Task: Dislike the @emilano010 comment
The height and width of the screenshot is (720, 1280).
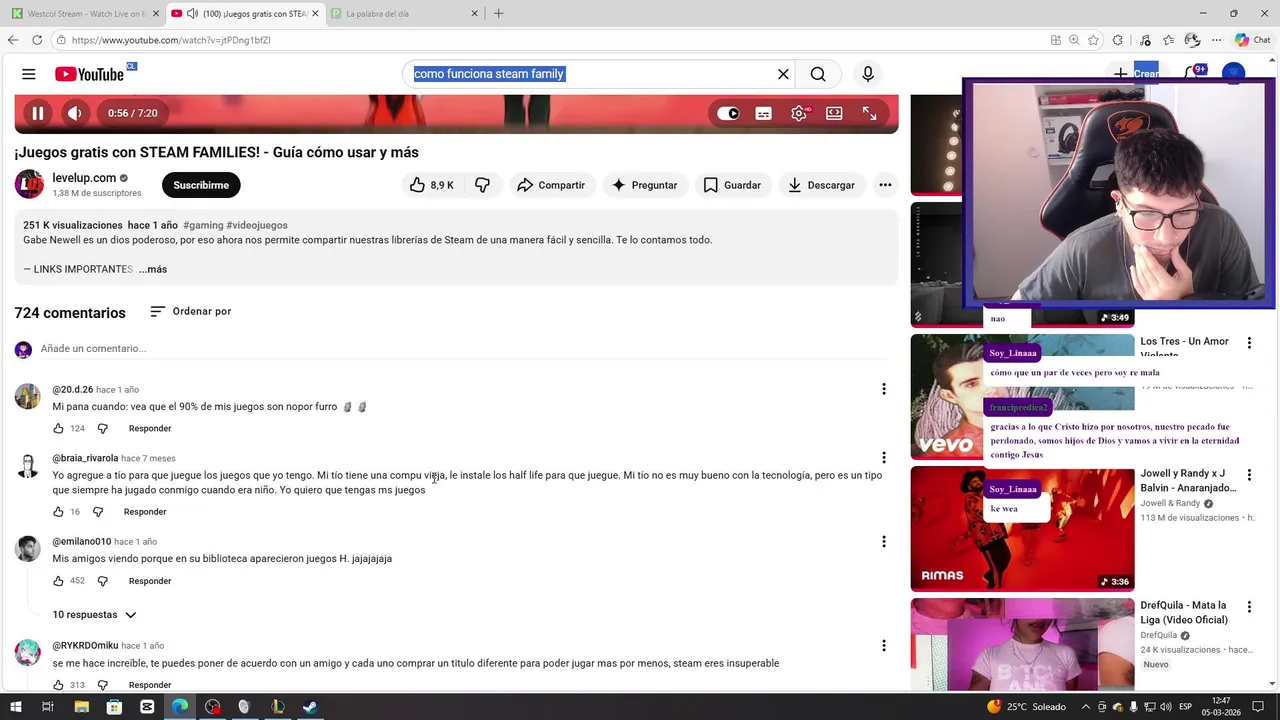Action: (102, 581)
